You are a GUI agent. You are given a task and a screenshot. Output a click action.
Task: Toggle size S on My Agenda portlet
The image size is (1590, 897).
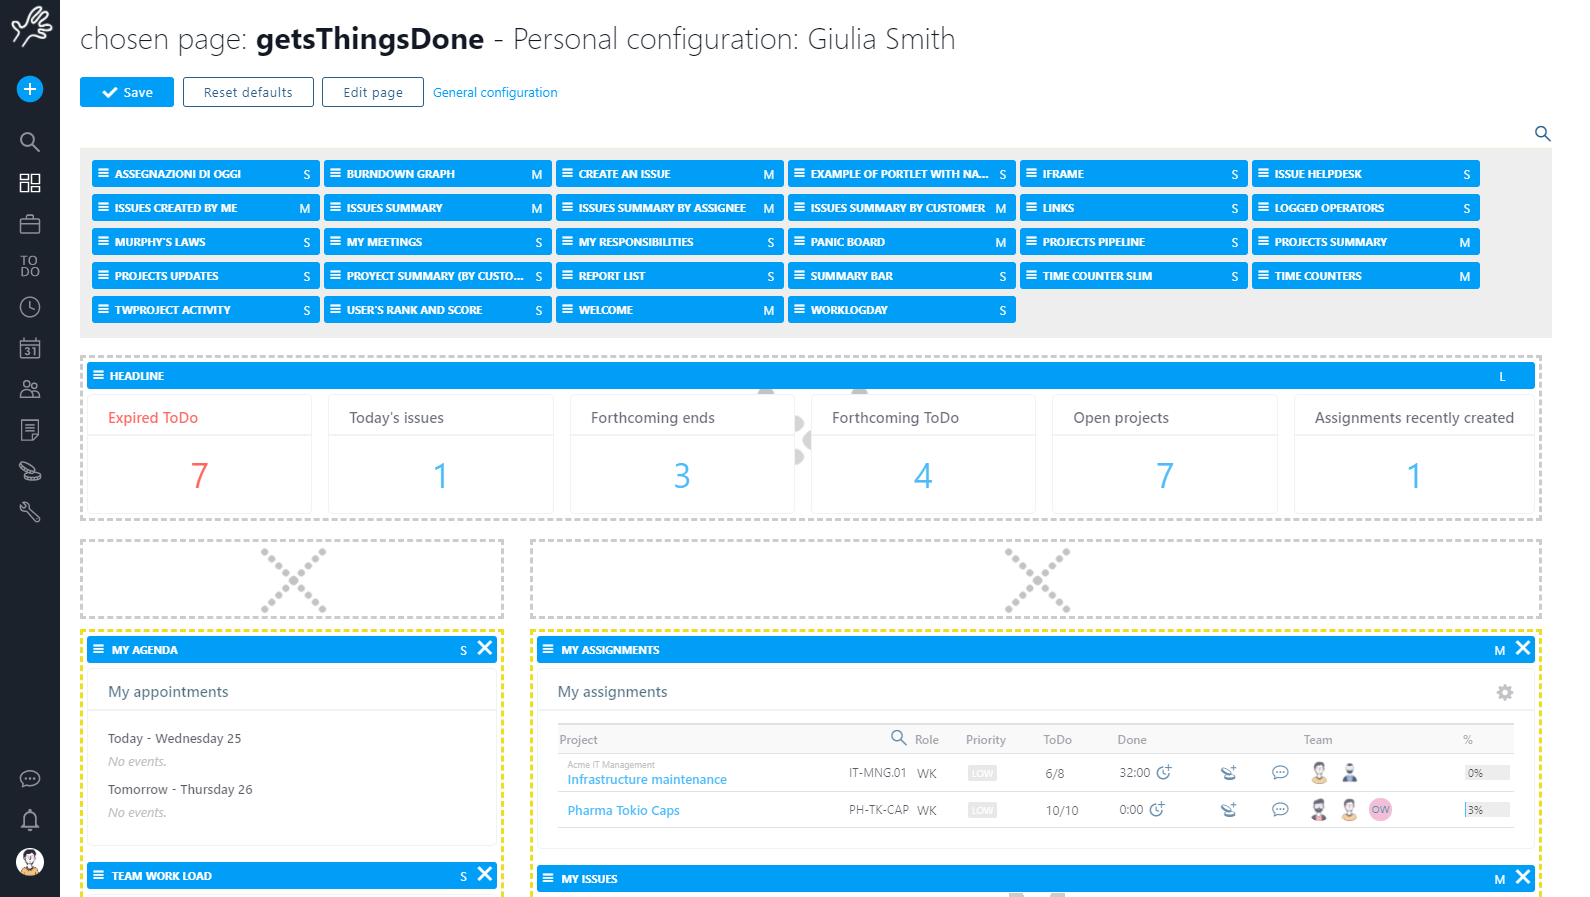463,650
